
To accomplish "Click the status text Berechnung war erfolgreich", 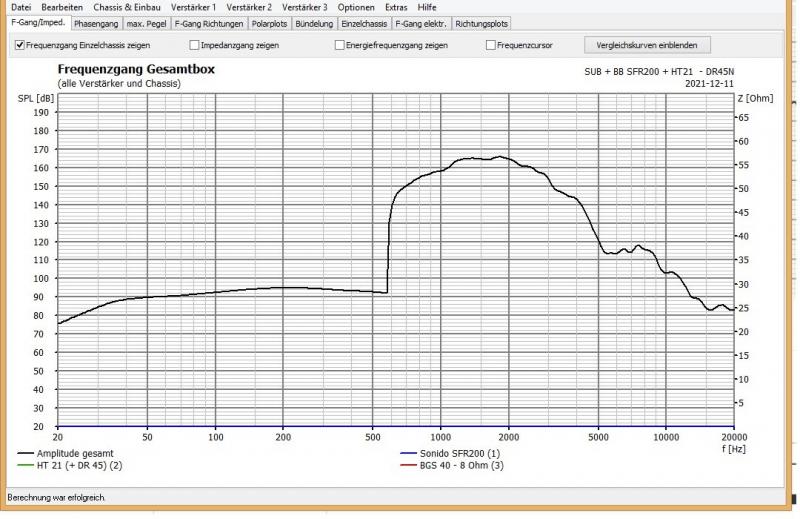I will click(x=56, y=497).
